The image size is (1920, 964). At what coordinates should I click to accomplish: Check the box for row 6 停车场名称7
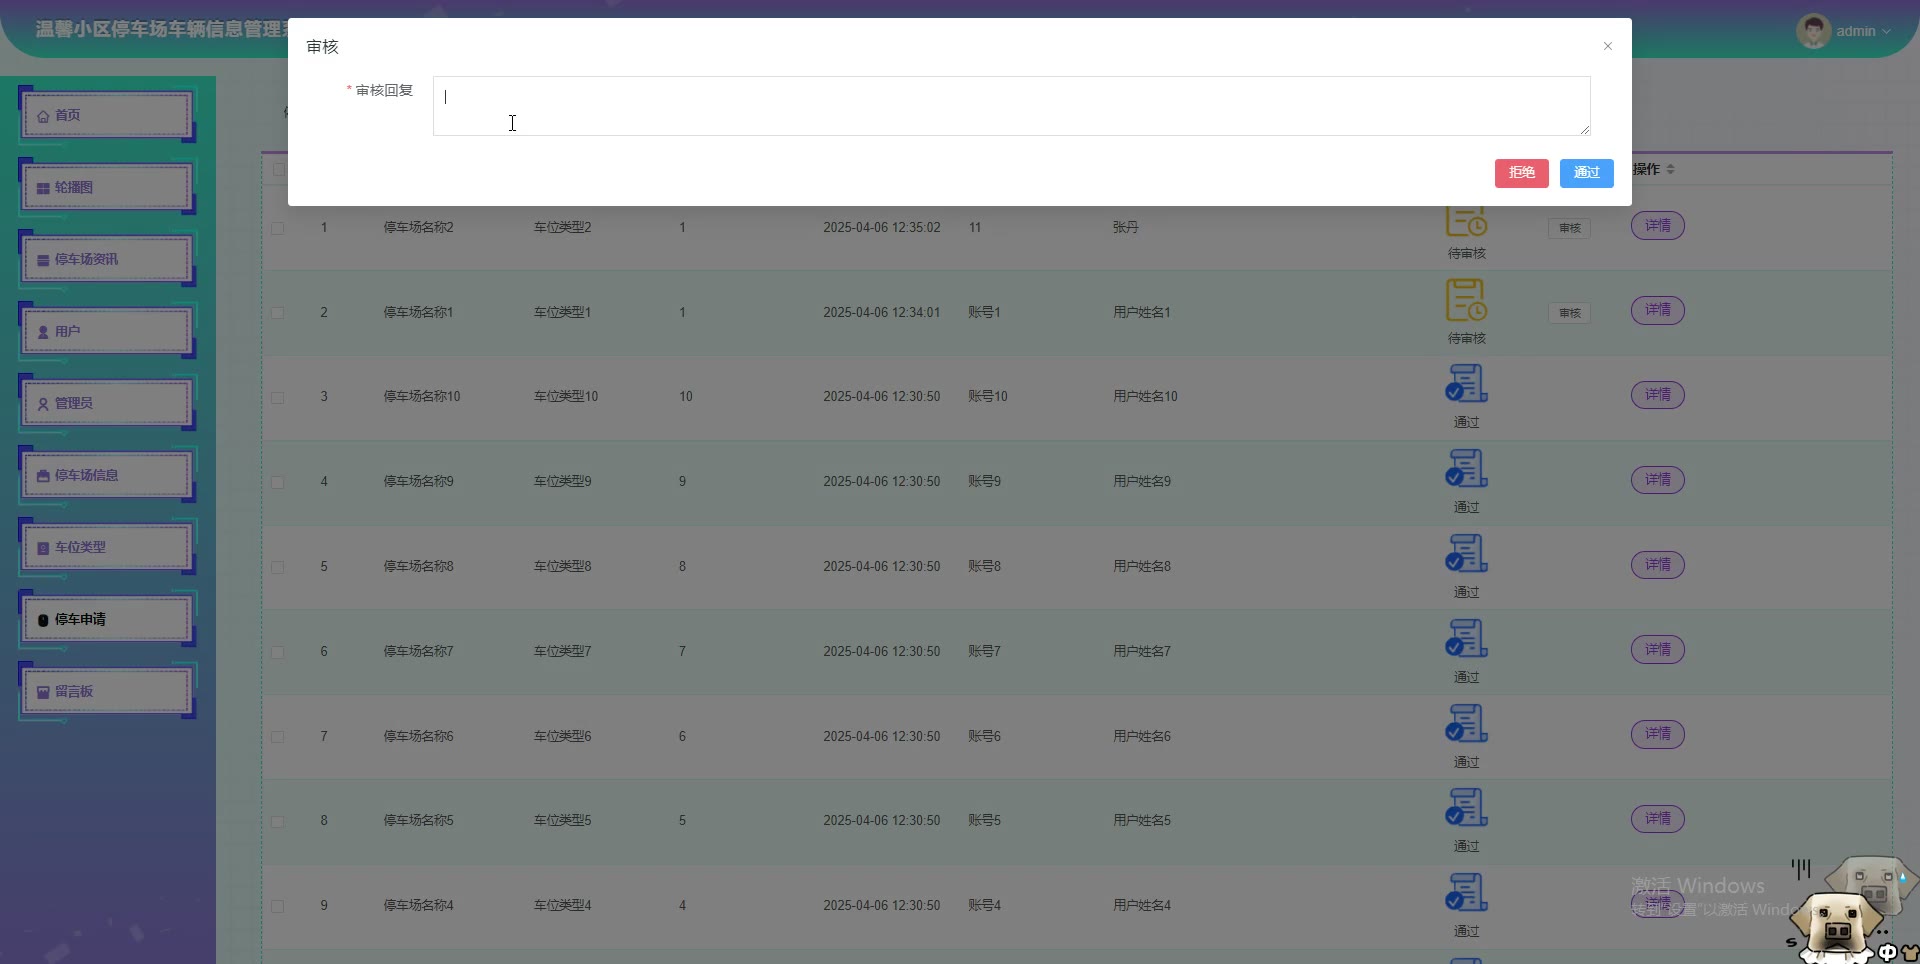[x=278, y=652]
